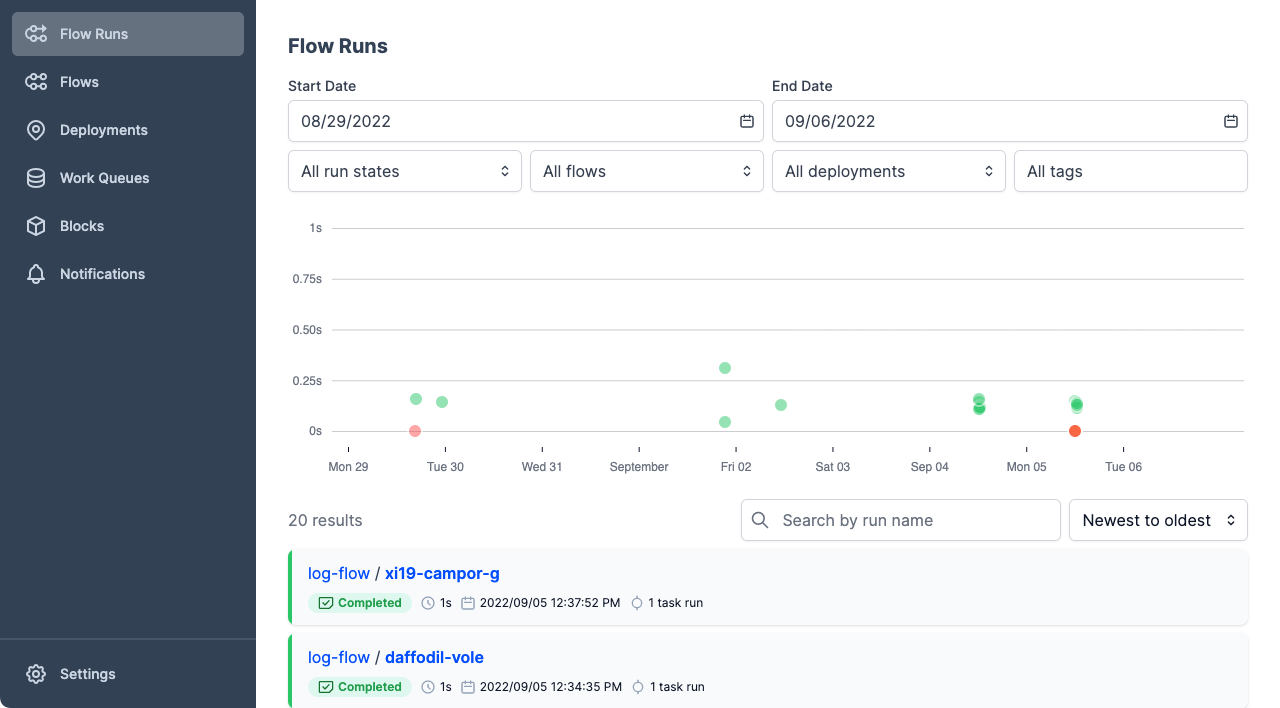This screenshot has height=708, width=1280.
Task: Focus the Search by run name box
Action: click(901, 520)
